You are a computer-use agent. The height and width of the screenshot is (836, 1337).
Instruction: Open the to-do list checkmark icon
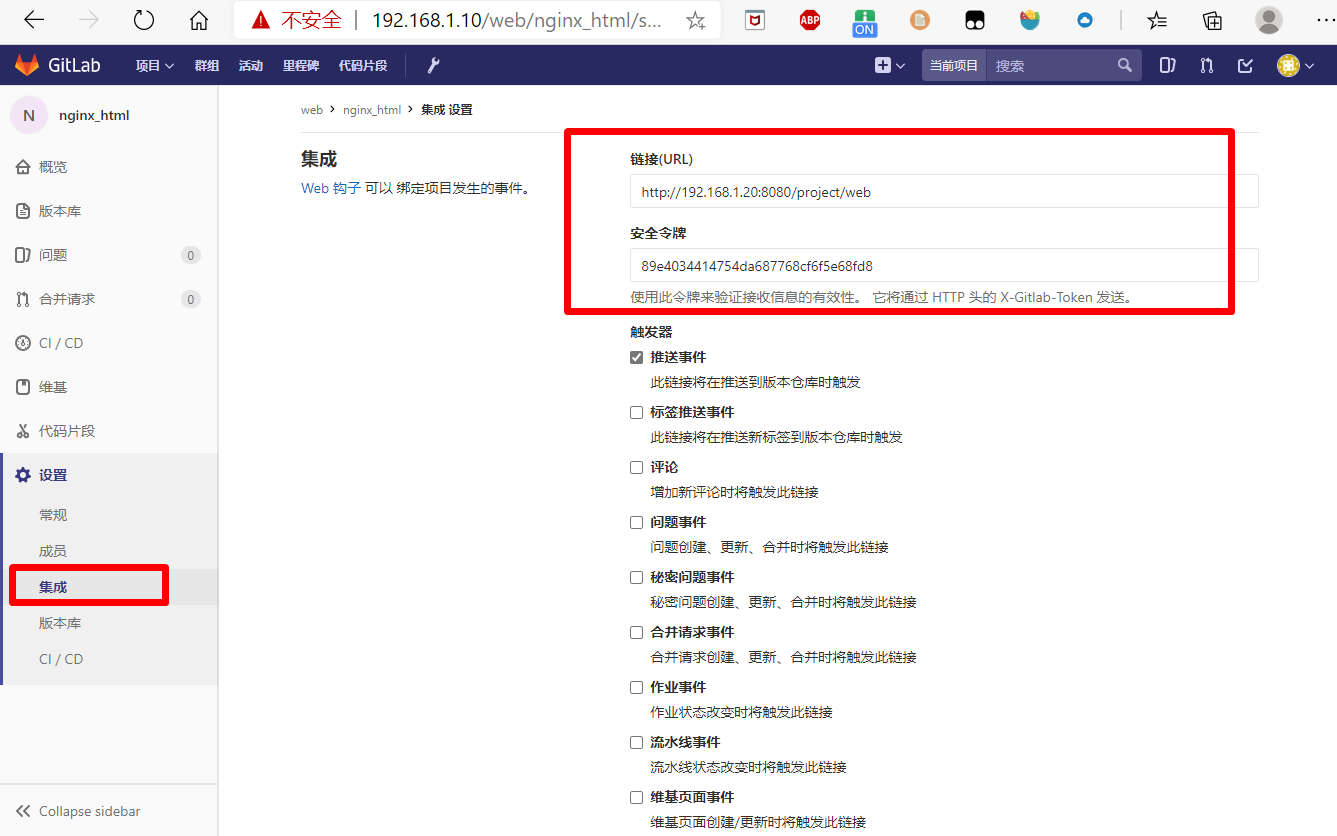pos(1244,65)
